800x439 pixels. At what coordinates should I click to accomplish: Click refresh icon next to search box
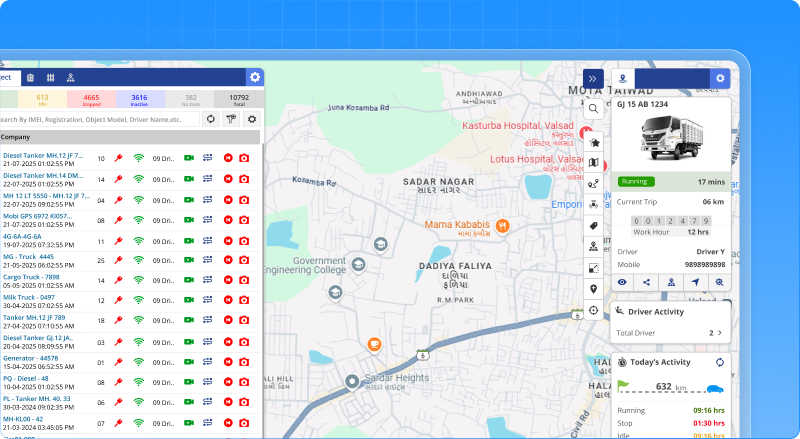[x=211, y=119]
